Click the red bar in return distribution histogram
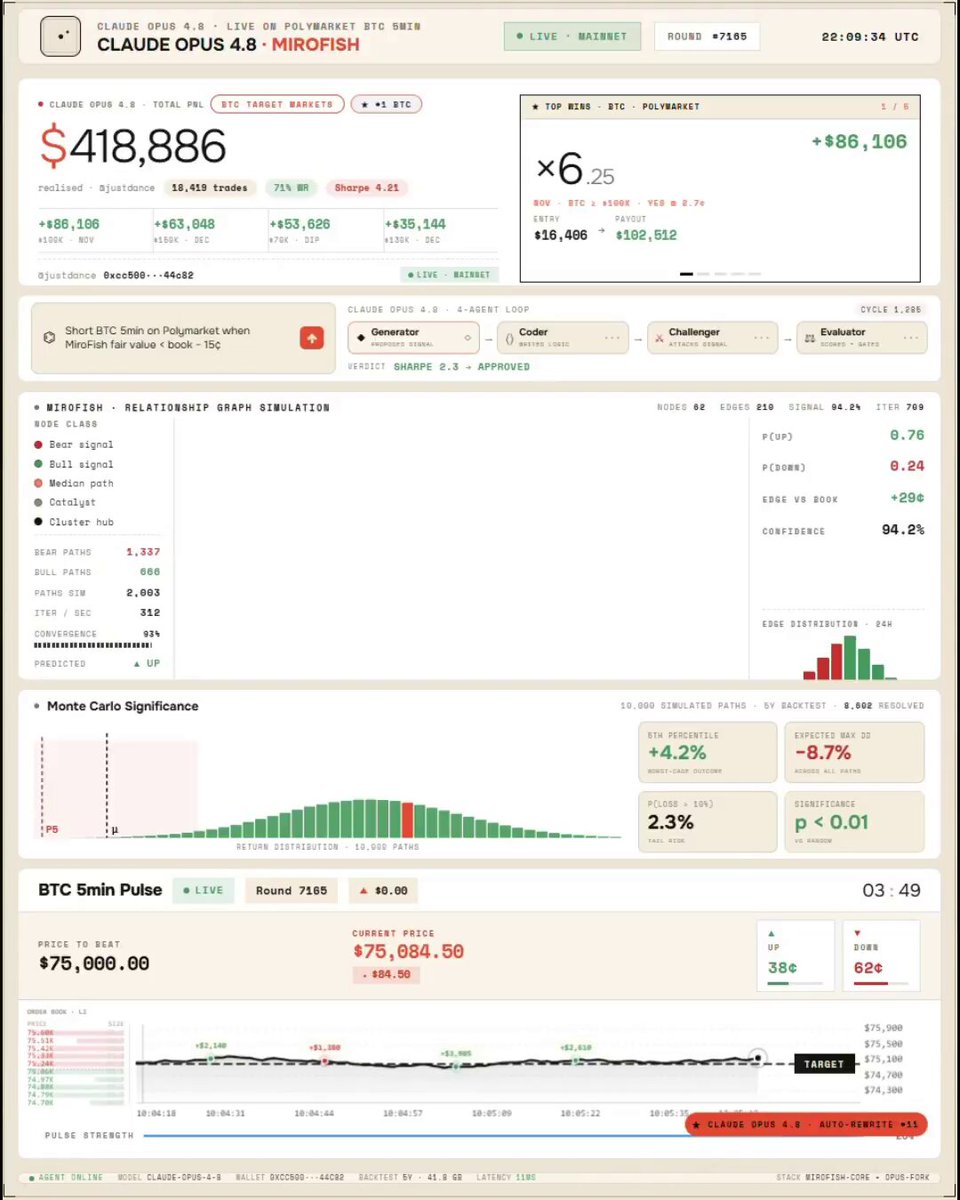This screenshot has width=960, height=1200. pos(407,819)
